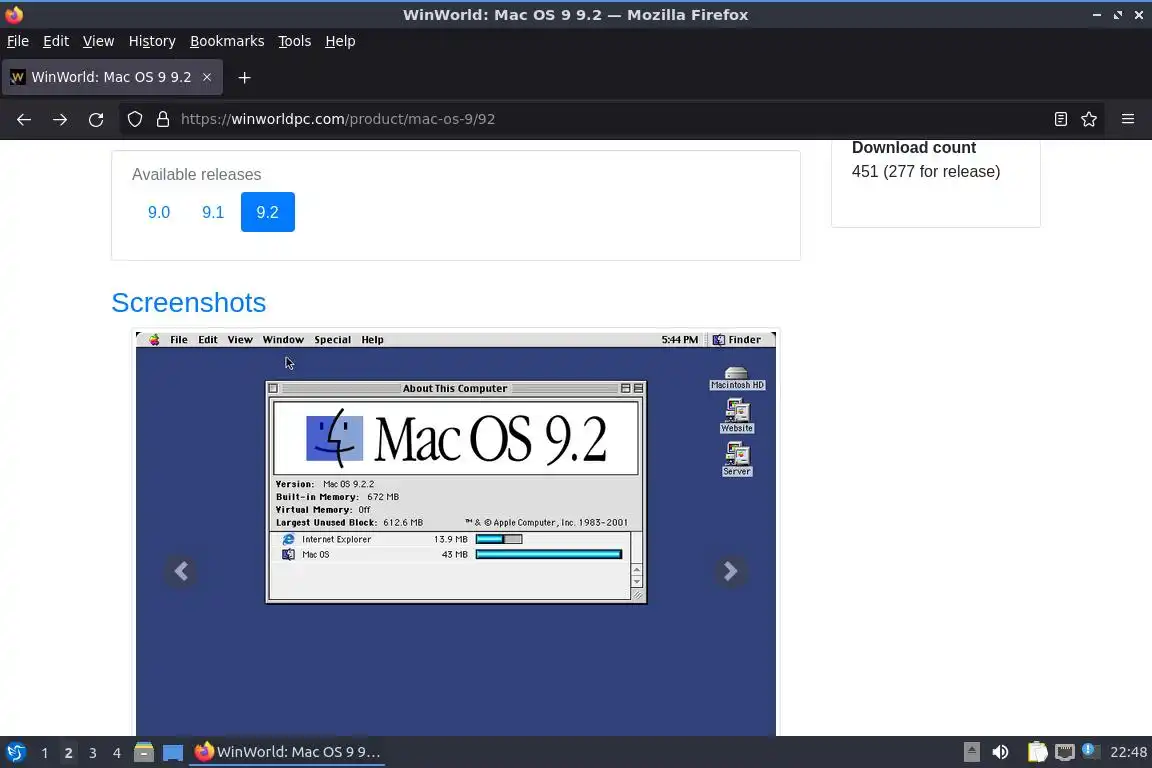Show the previous screenshot
The image size is (1152, 768).
coord(181,571)
